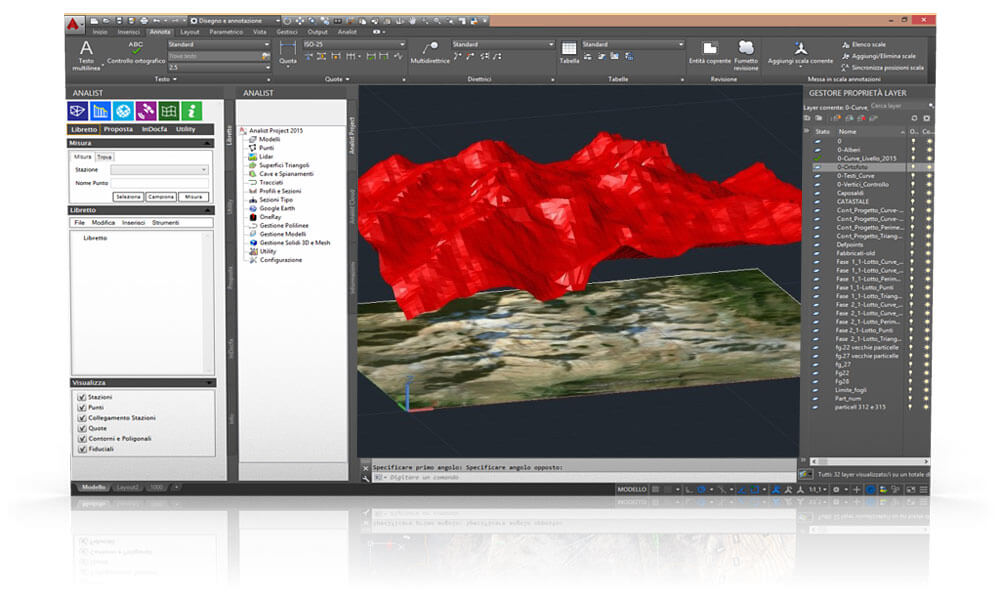The height and width of the screenshot is (602, 1000).
Task: Open the Libretto Strumenti menu
Action: pos(165,223)
